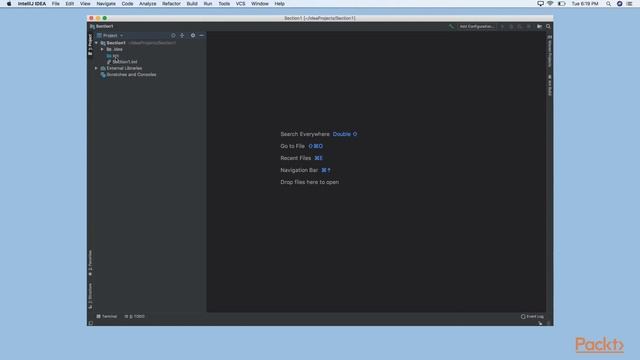The image size is (640, 360).
Task: Click the Apple menu icon
Action: (9, 4)
